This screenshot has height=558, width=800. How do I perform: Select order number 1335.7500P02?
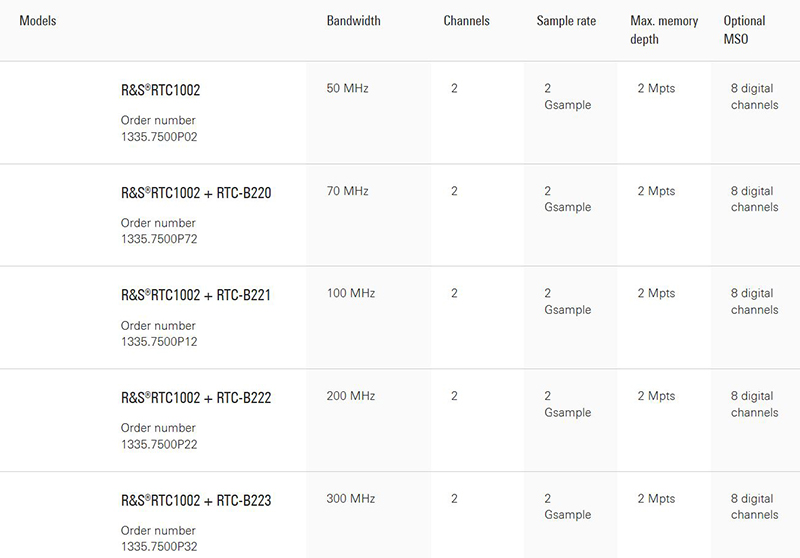pos(159,137)
